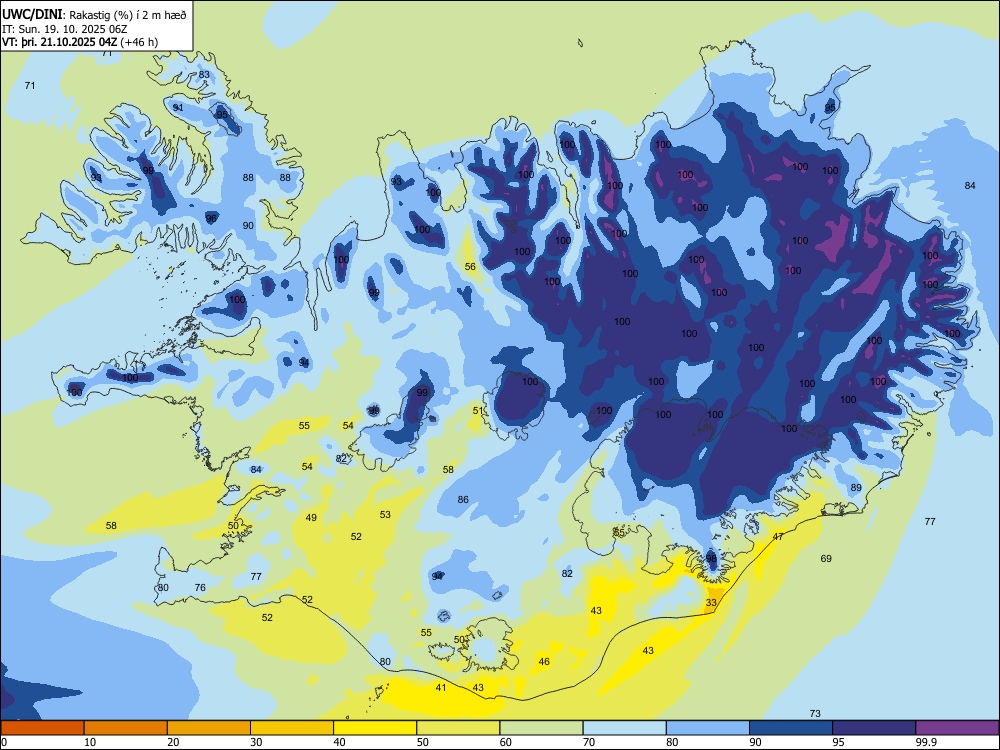Screen dimensions: 1000x750
Task: Click the '99.9' legend tick label
Action: tap(926, 742)
